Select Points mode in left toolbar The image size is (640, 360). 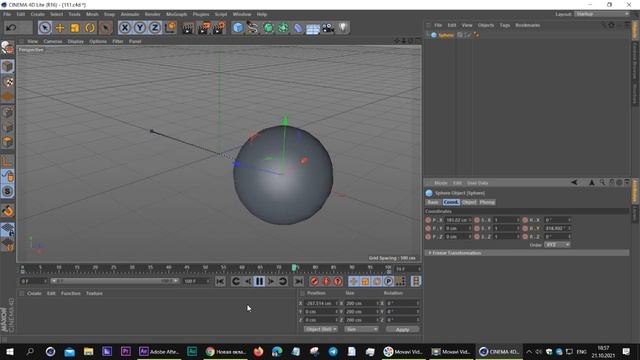click(7, 112)
